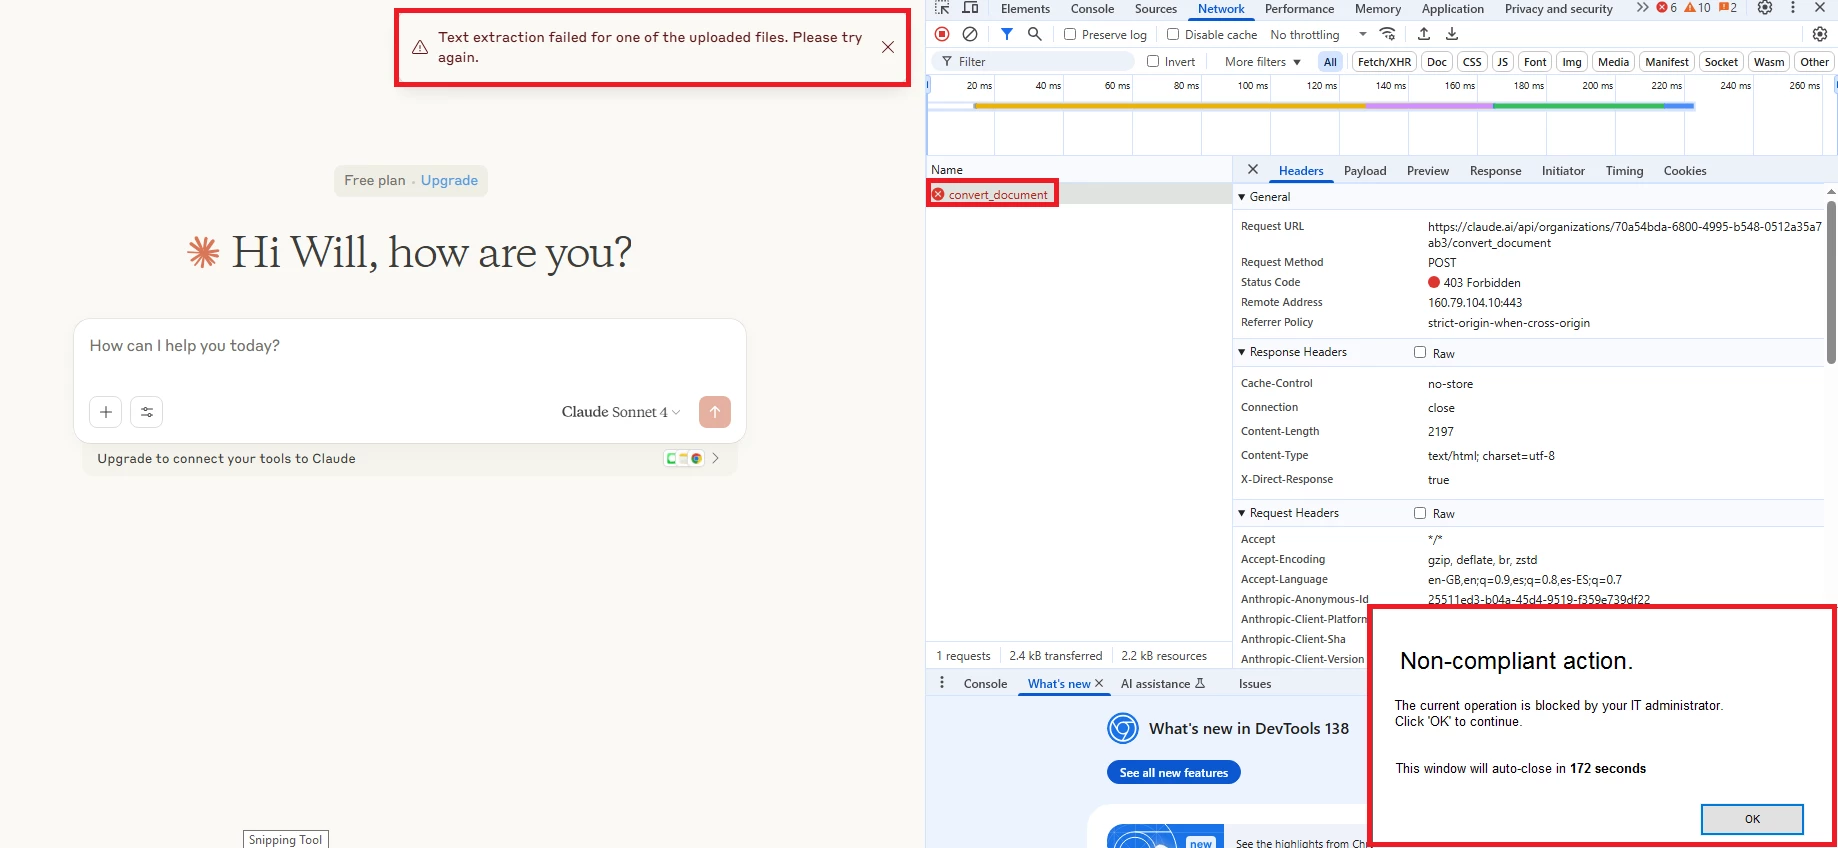Click the network Filter text field
Viewport: 1838px width, 848px height.
pyautogui.click(x=1034, y=62)
